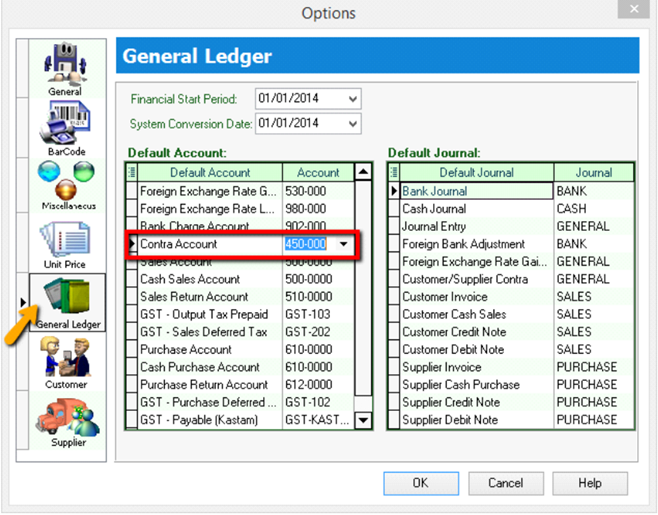
Task: Open the Contra Account code dropdown
Action: coord(344,244)
